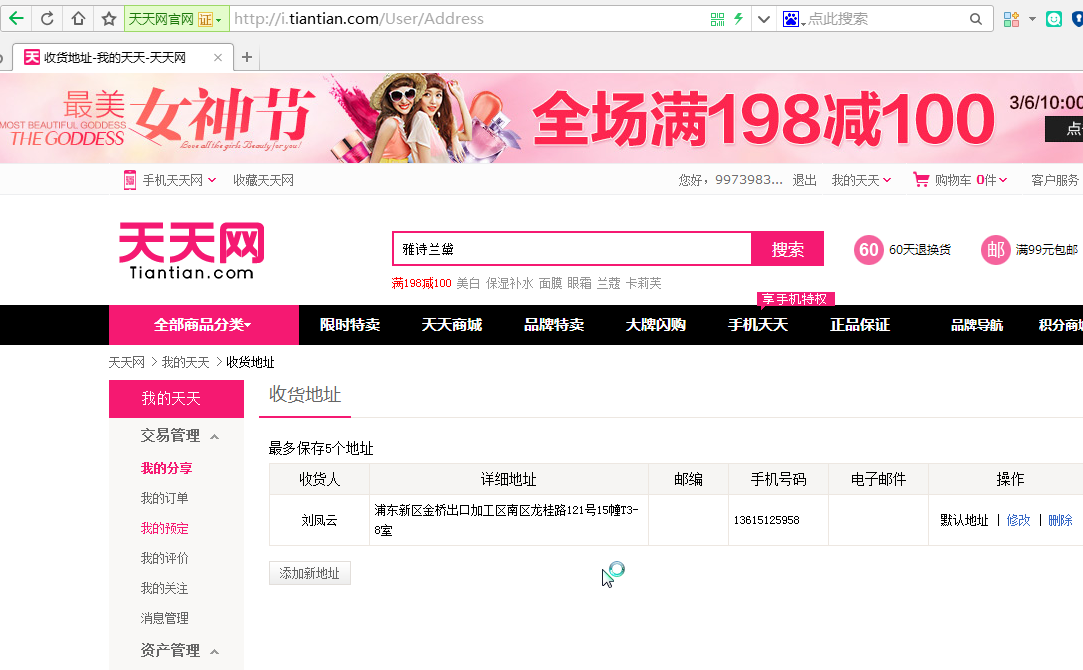
Task: Click the green lightning speed-mode icon
Action: (738, 19)
